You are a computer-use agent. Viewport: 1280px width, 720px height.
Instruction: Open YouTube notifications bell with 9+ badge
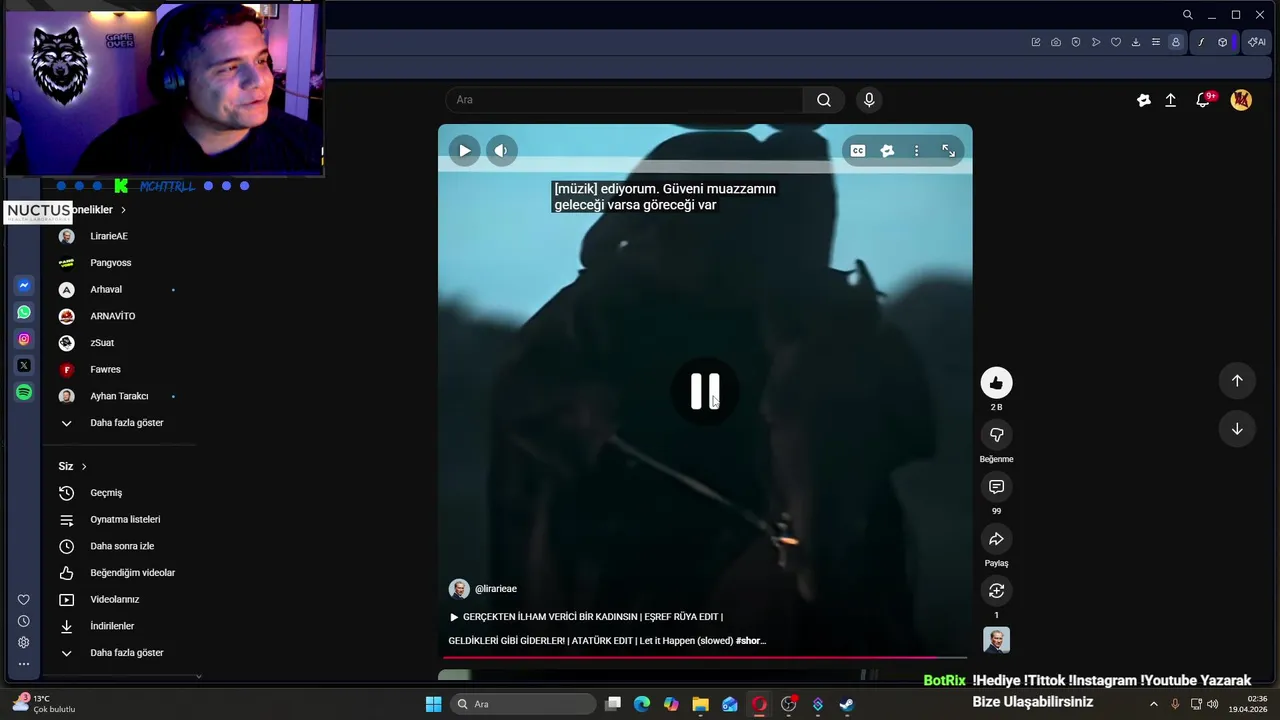pos(1204,100)
